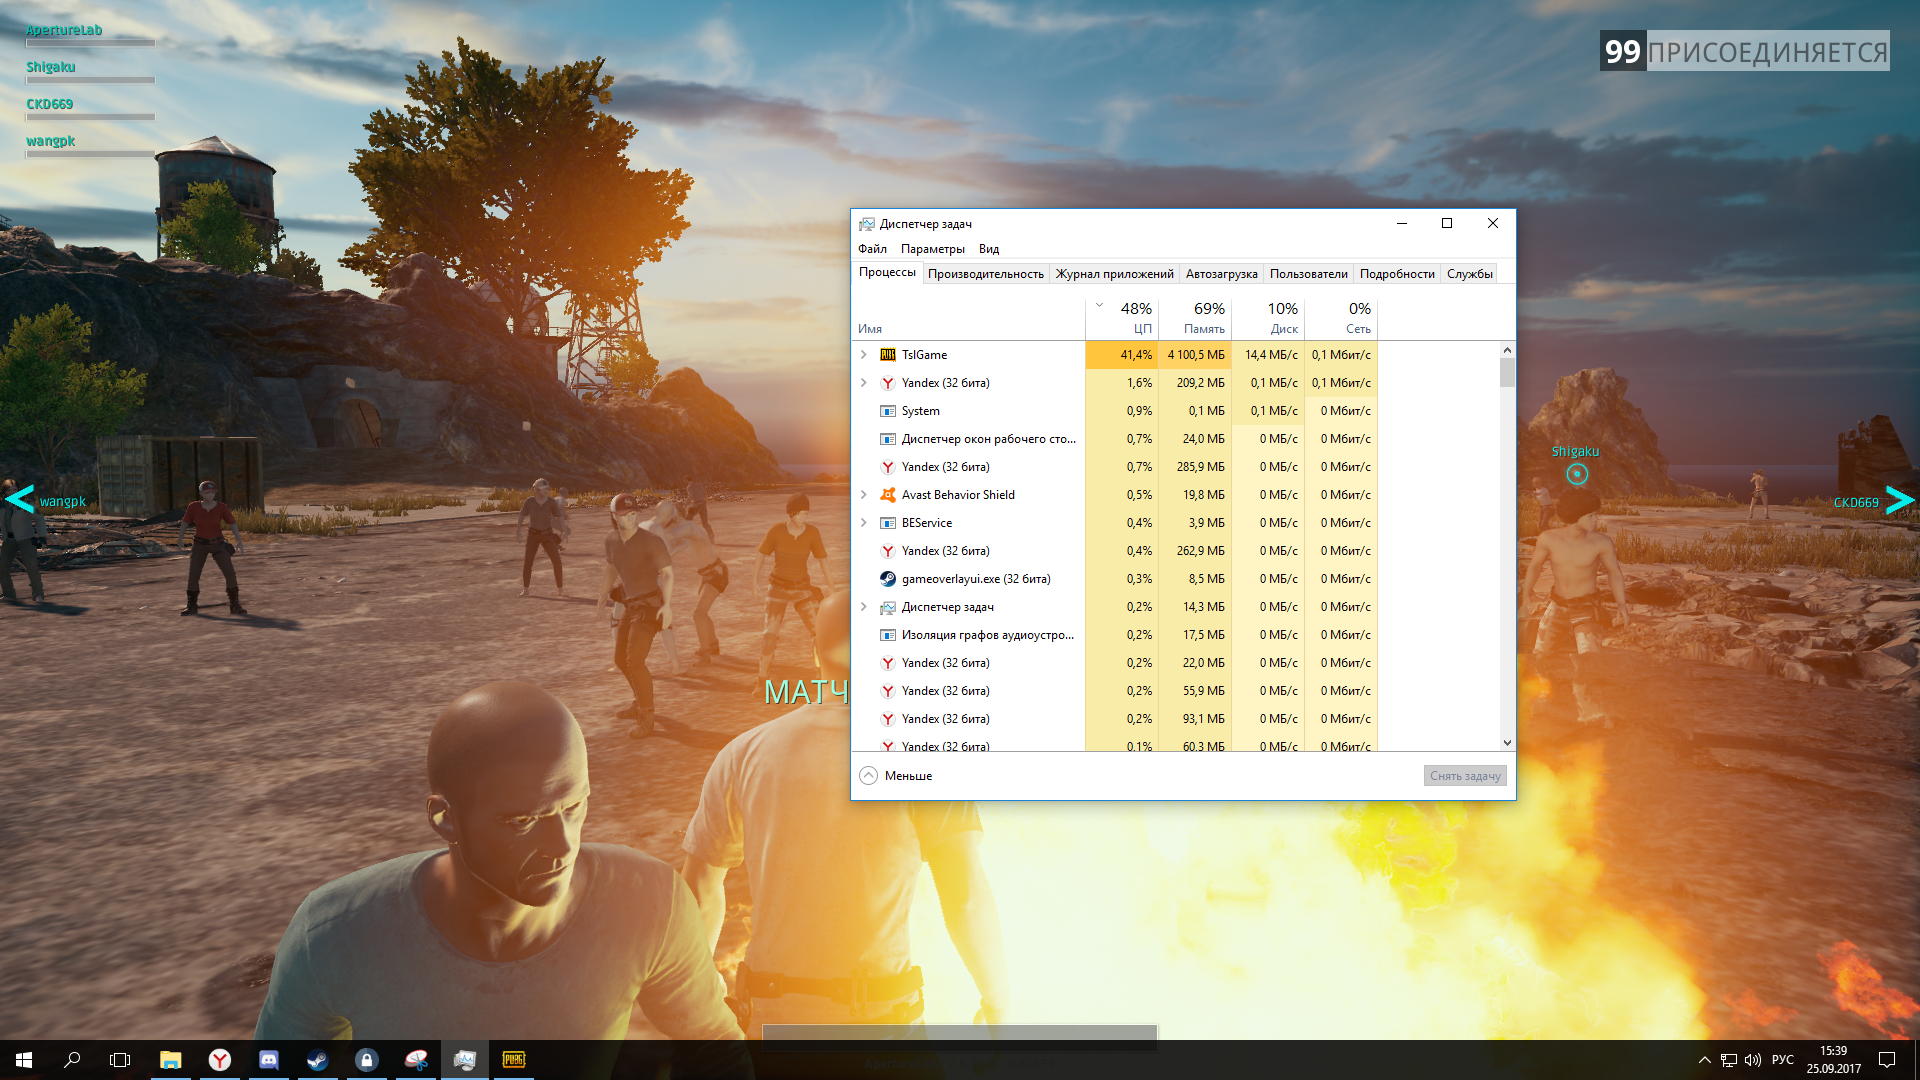Switch to the Подробности tab
The width and height of the screenshot is (1920, 1080).
click(x=1397, y=274)
